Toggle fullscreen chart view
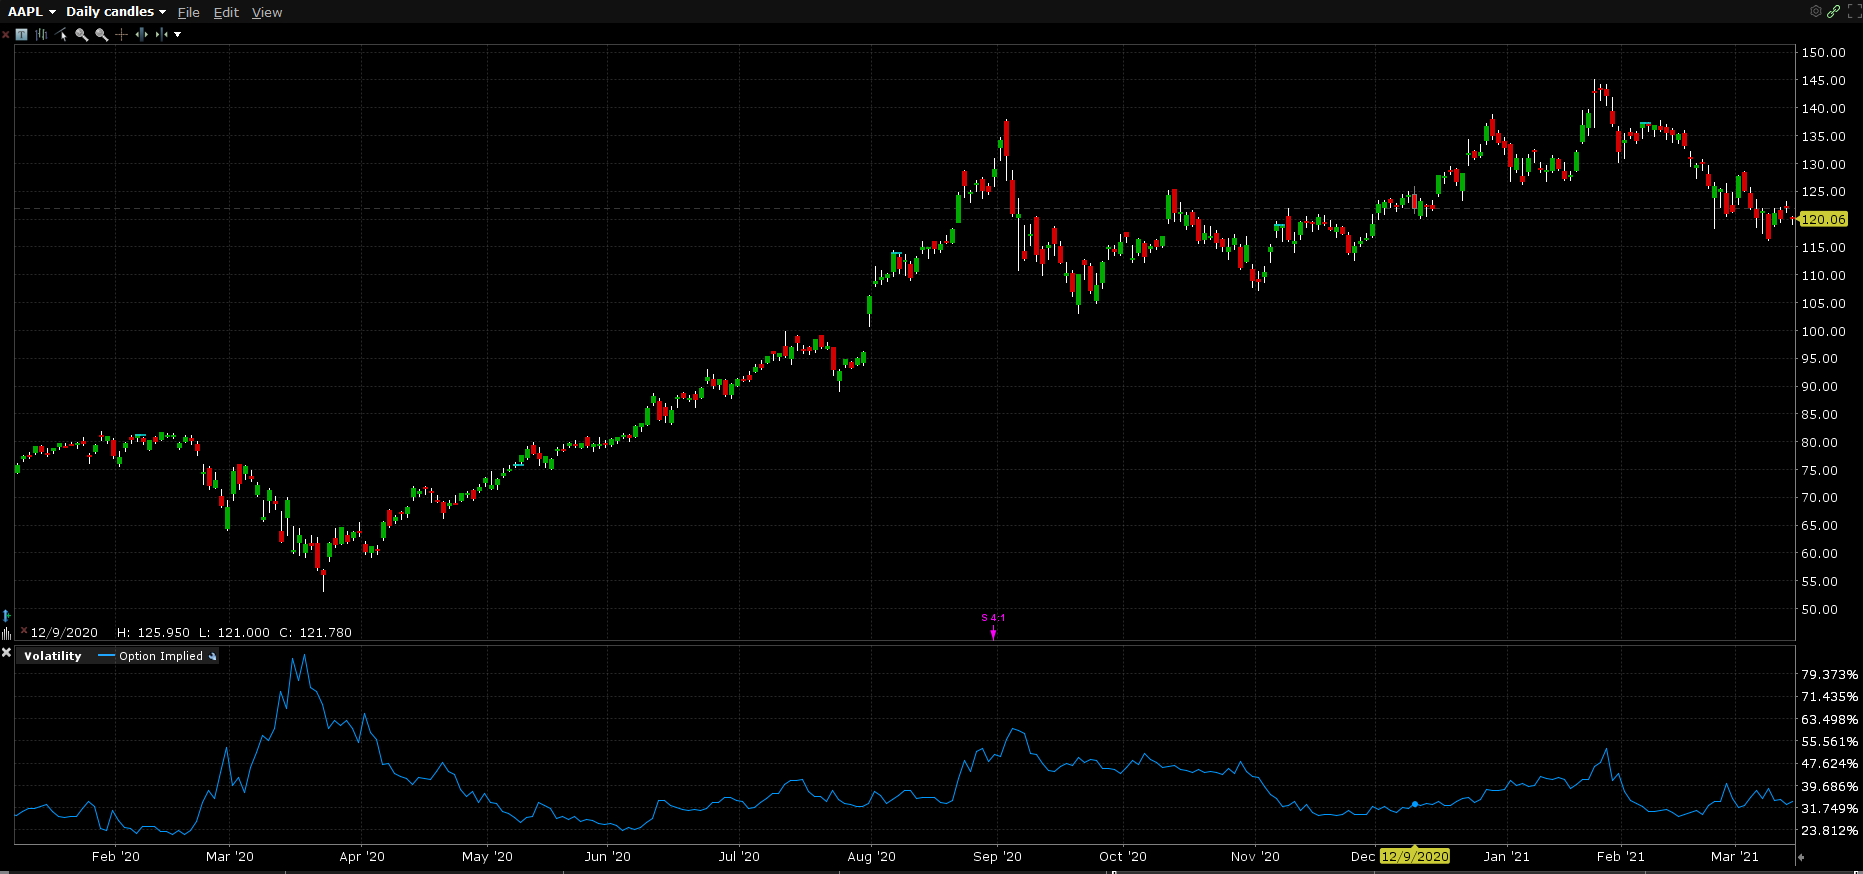The height and width of the screenshot is (874, 1863). coord(1854,11)
